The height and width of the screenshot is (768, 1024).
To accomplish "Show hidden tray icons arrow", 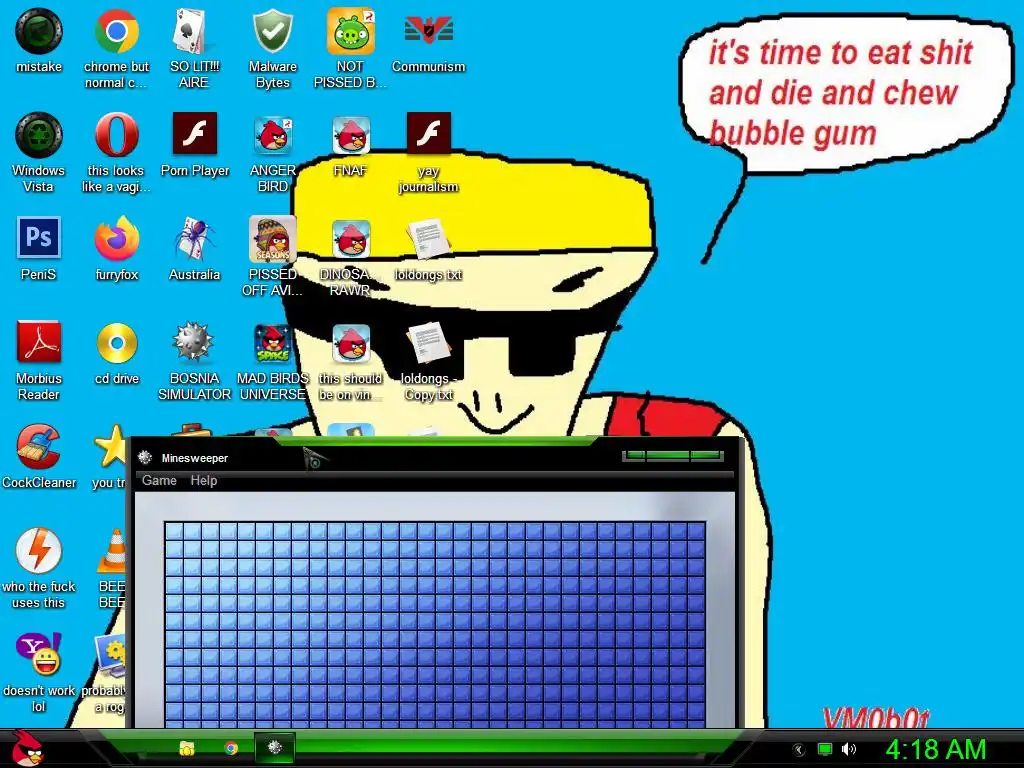I will pos(798,749).
